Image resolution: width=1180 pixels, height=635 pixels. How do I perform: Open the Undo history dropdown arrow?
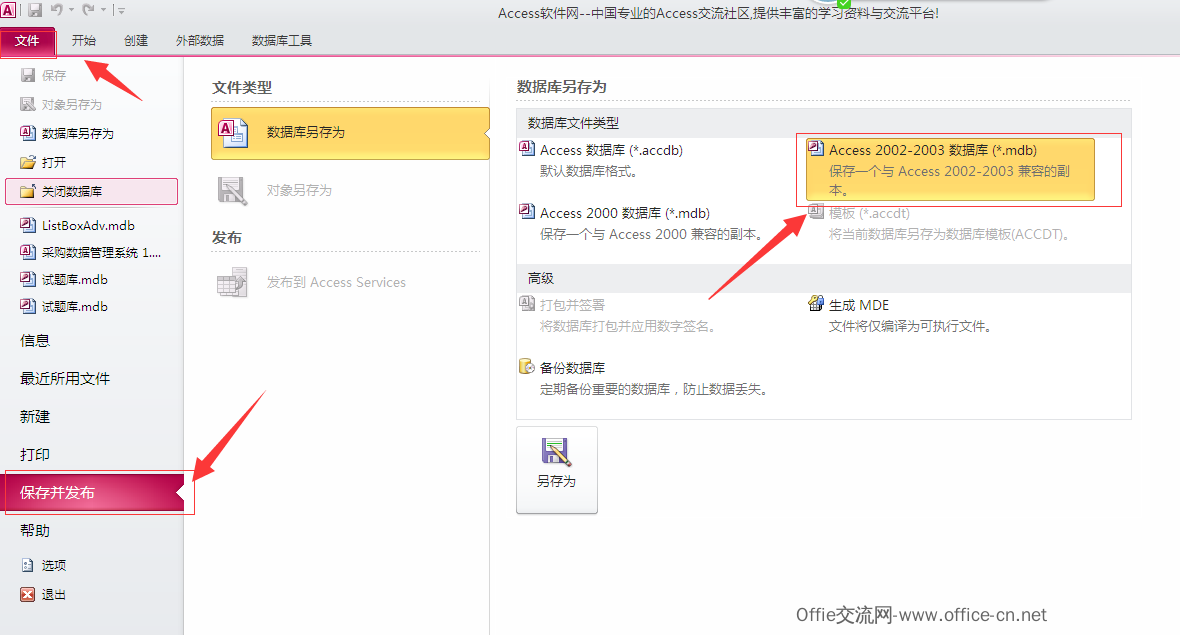click(x=71, y=11)
